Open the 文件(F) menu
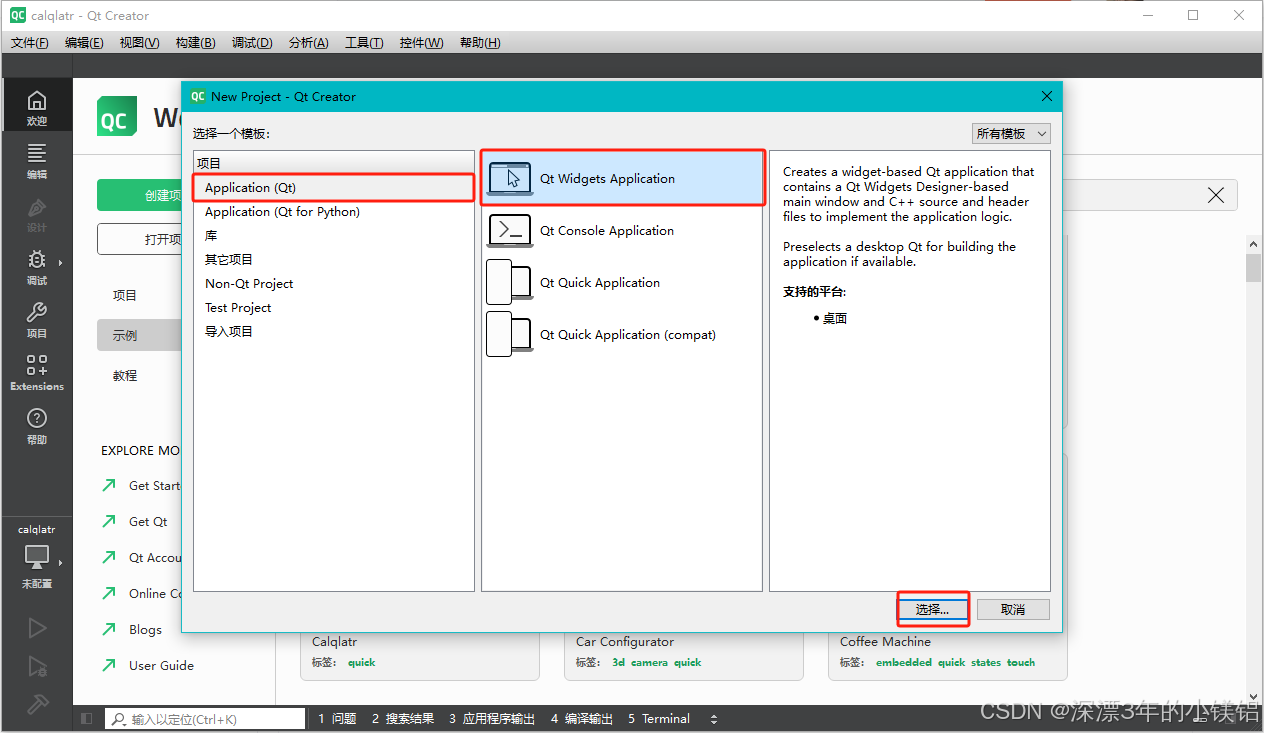 29,42
